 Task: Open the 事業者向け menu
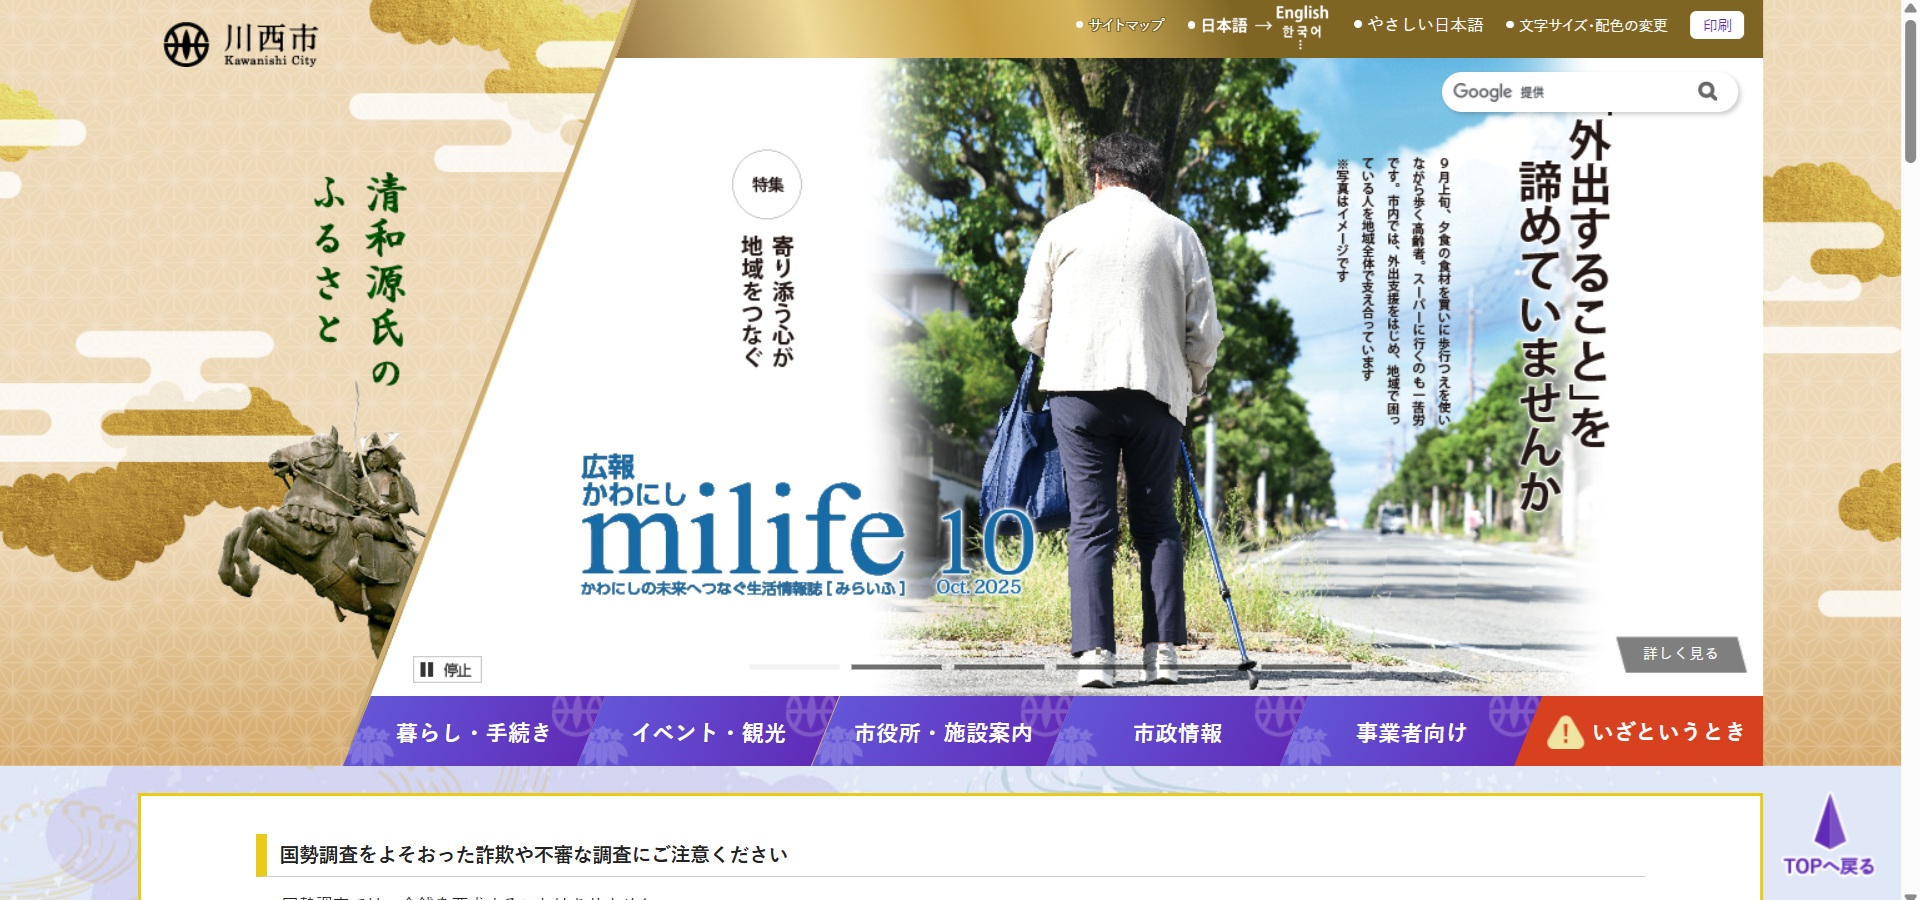pyautogui.click(x=1411, y=732)
